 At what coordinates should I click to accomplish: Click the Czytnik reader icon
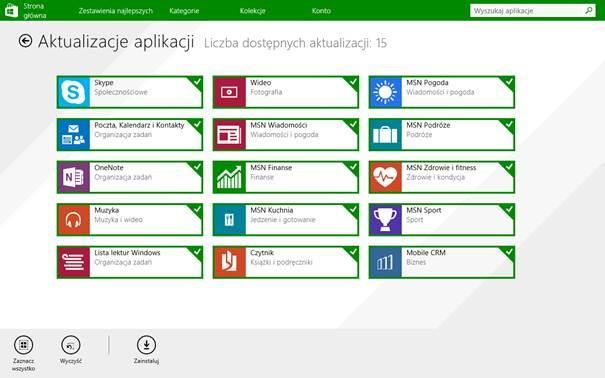coord(230,262)
